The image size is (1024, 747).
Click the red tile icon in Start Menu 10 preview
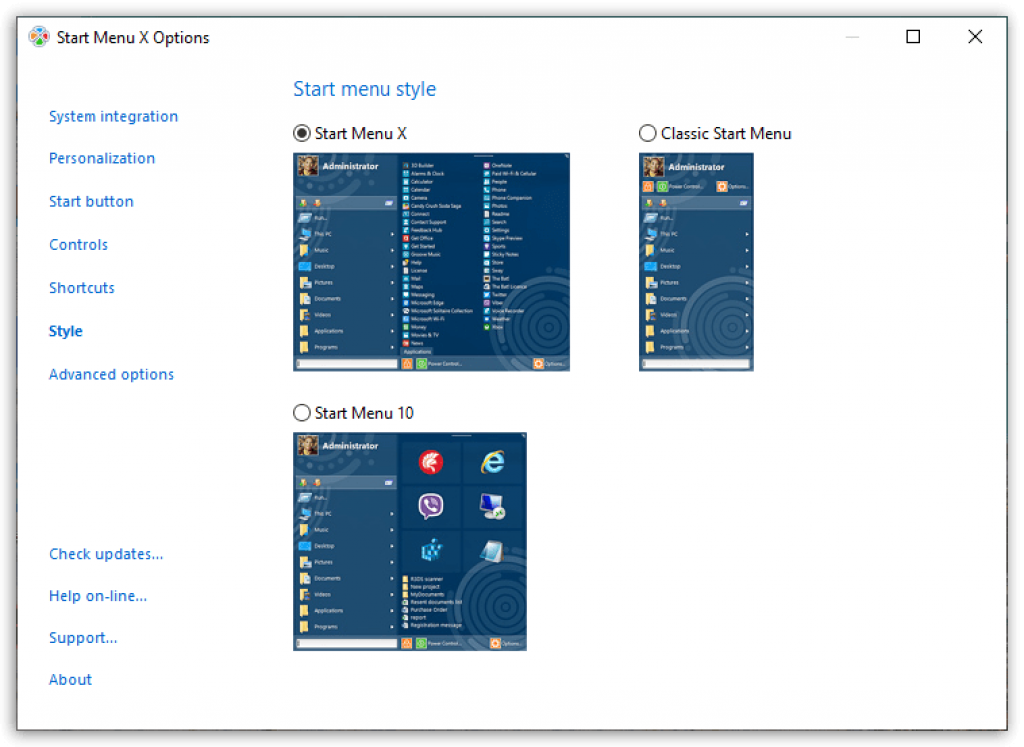[431, 461]
